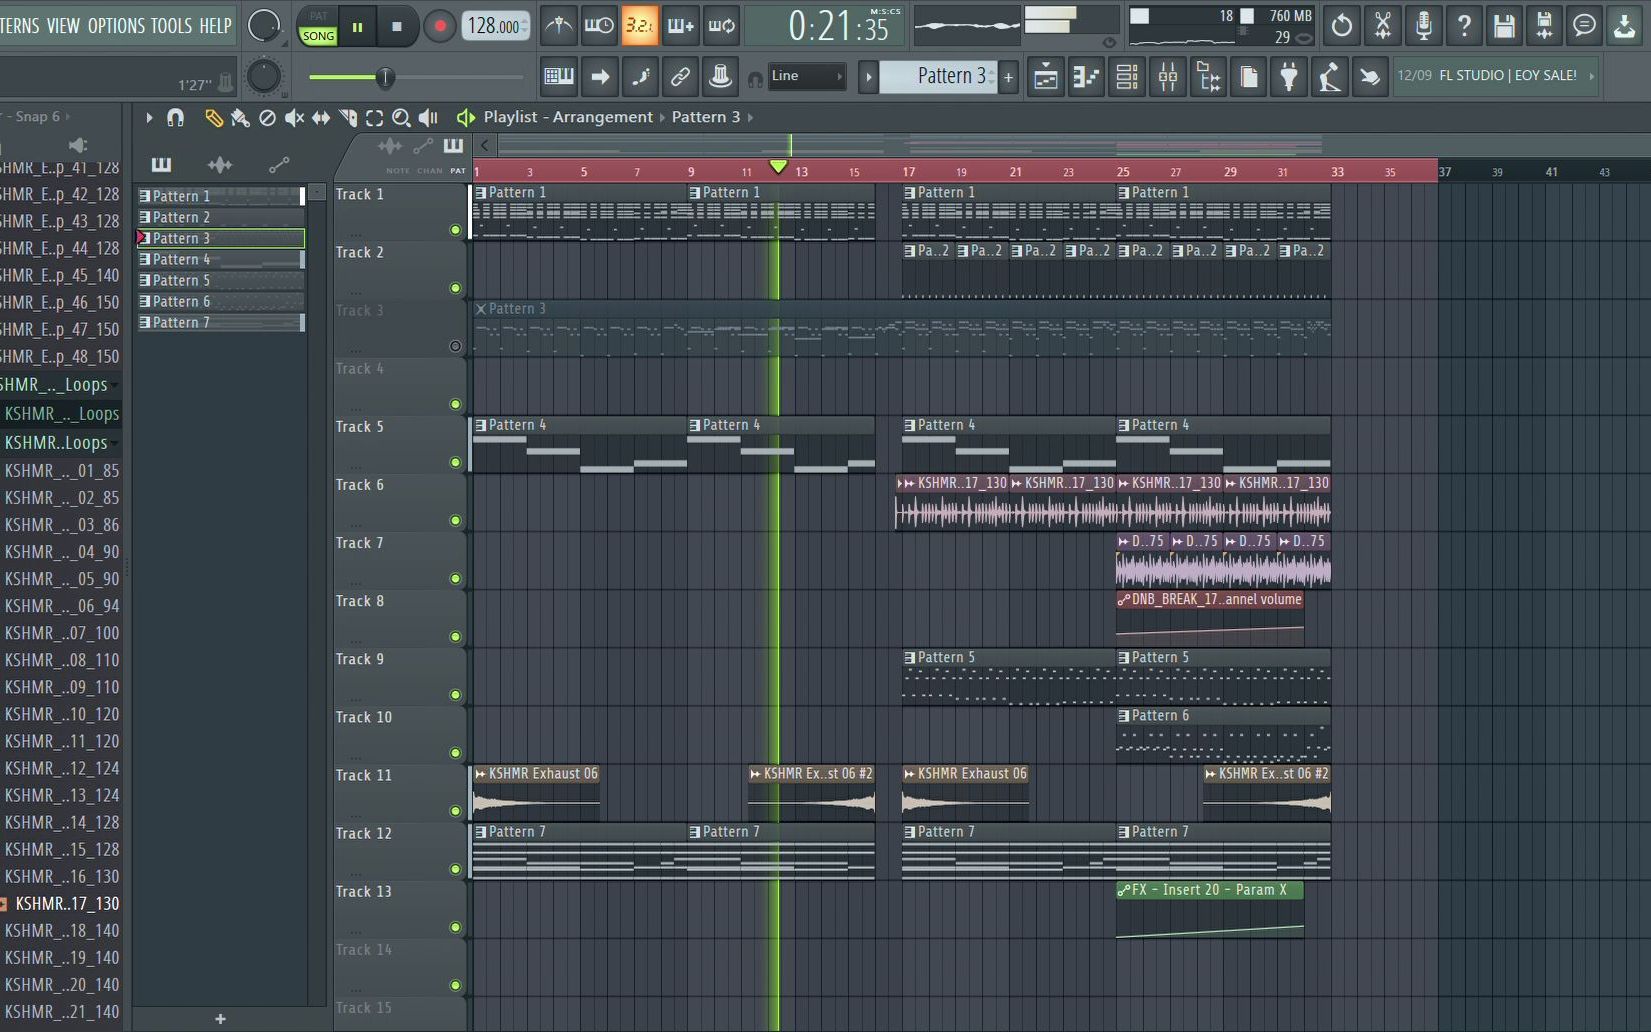Switch to PAT mode
Image resolution: width=1651 pixels, height=1032 pixels.
pyautogui.click(x=318, y=16)
